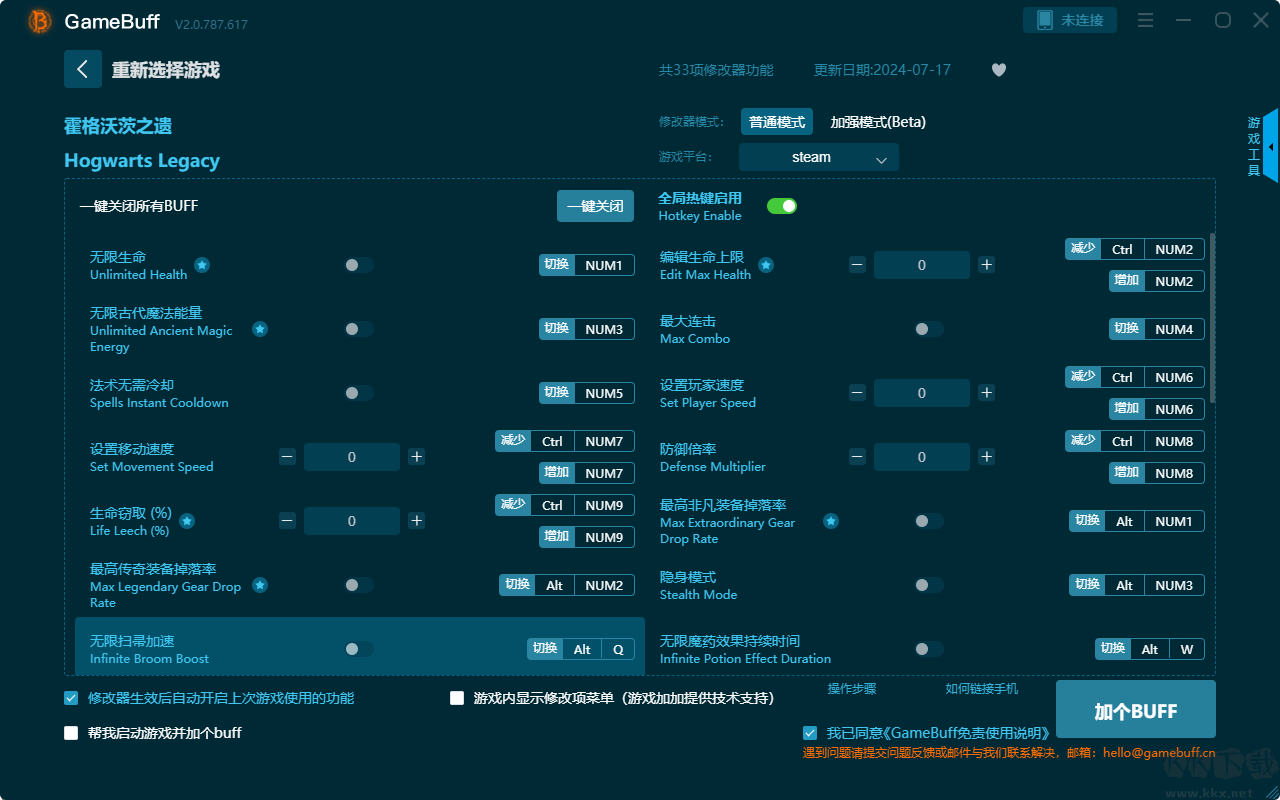Check 帮我启动游戏并加个buff checkbox
Screen dimensions: 1280x800
pyautogui.click(x=71, y=733)
